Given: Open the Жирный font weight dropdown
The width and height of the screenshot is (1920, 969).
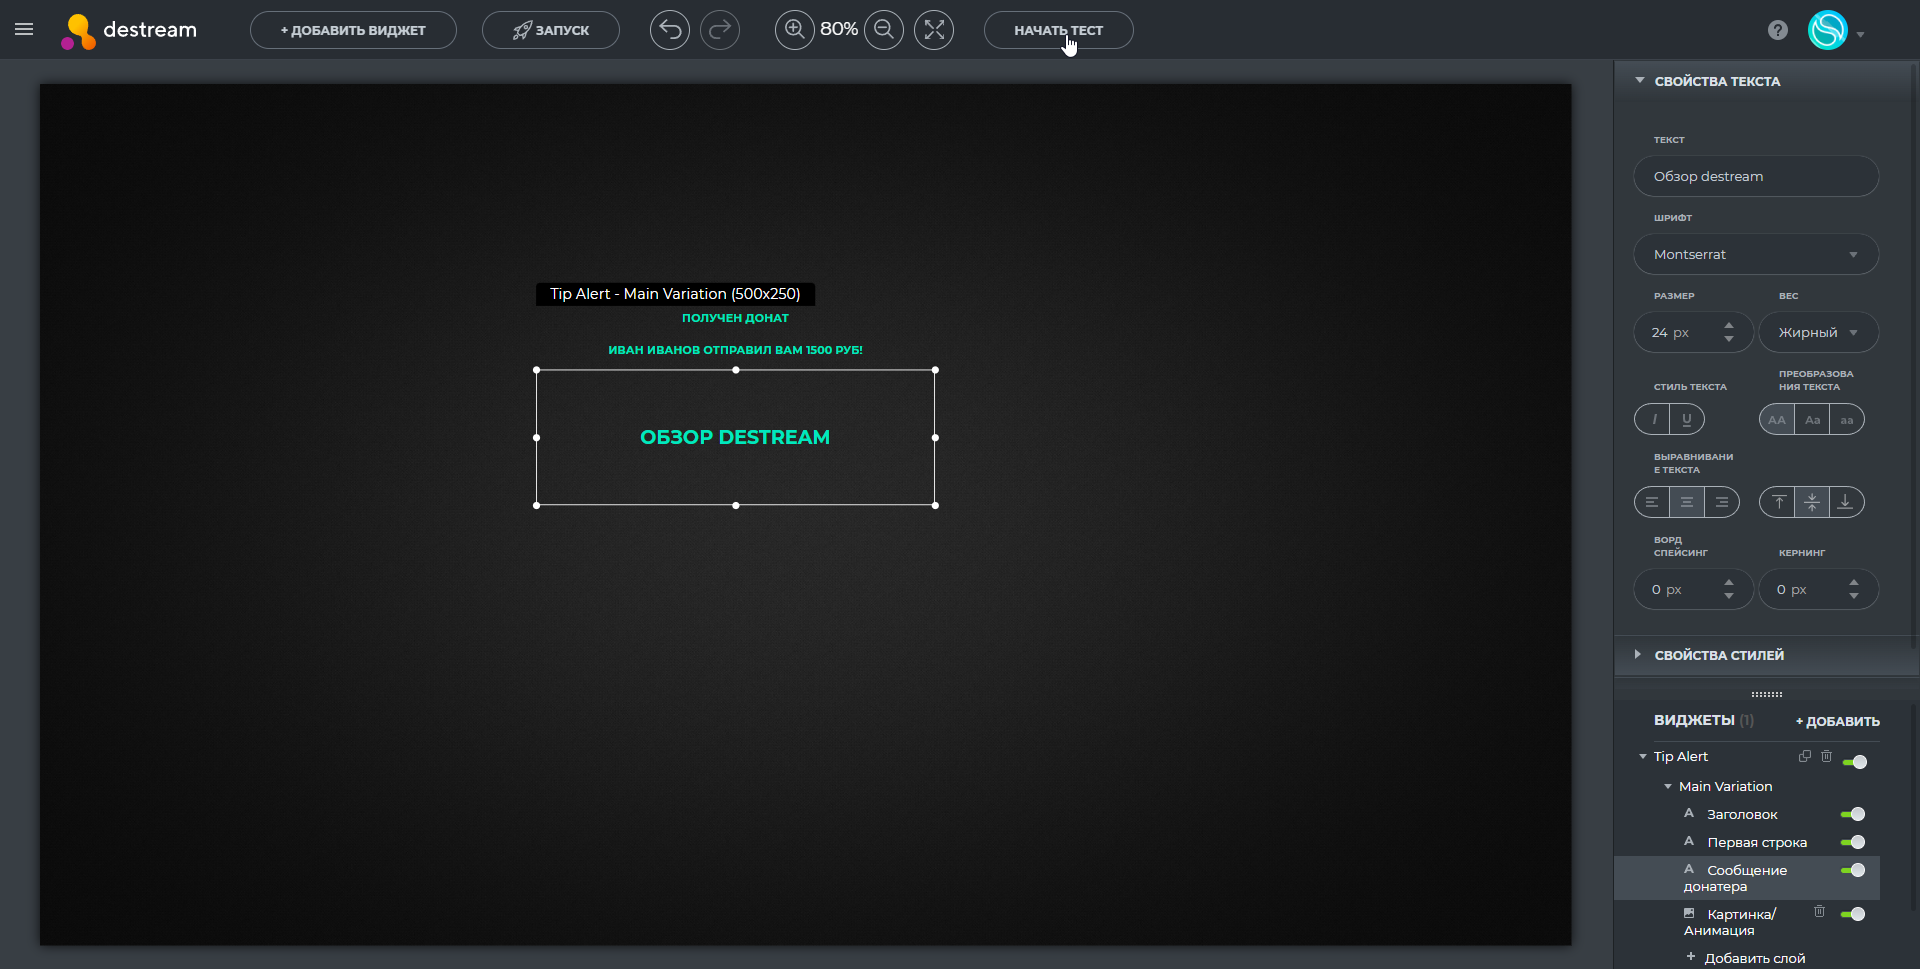Looking at the screenshot, I should pyautogui.click(x=1819, y=332).
